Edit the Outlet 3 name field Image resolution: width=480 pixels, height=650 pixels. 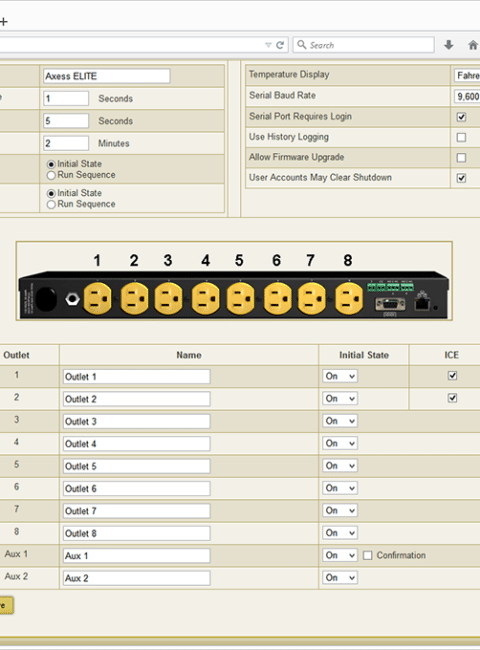(x=136, y=421)
